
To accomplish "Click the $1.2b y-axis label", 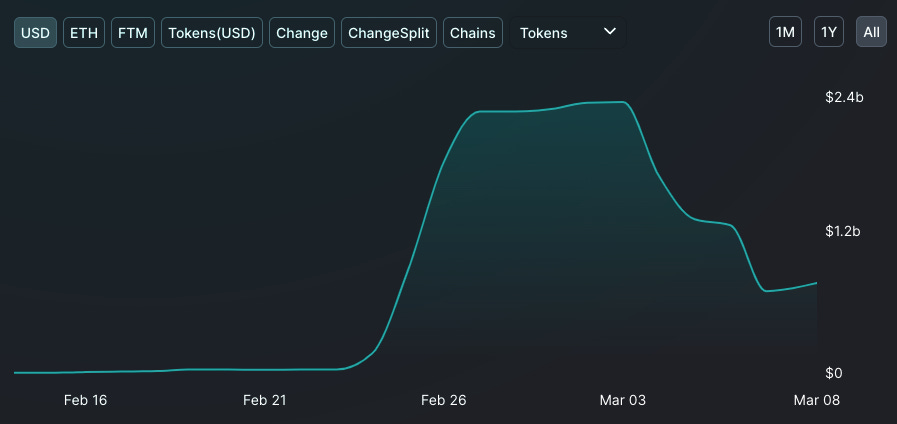I will [x=843, y=231].
